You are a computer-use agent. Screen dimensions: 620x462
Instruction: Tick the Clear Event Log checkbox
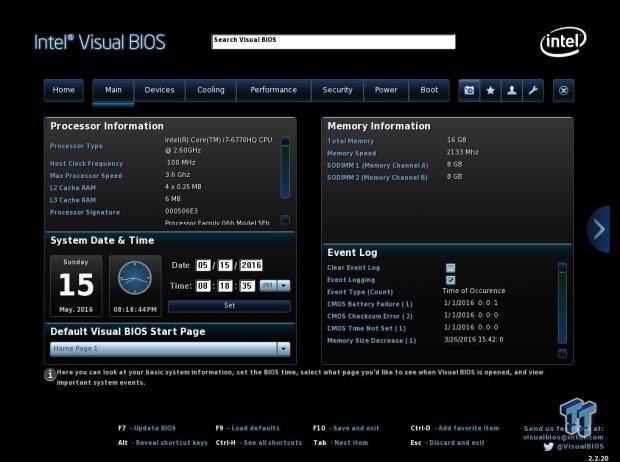coord(450,268)
